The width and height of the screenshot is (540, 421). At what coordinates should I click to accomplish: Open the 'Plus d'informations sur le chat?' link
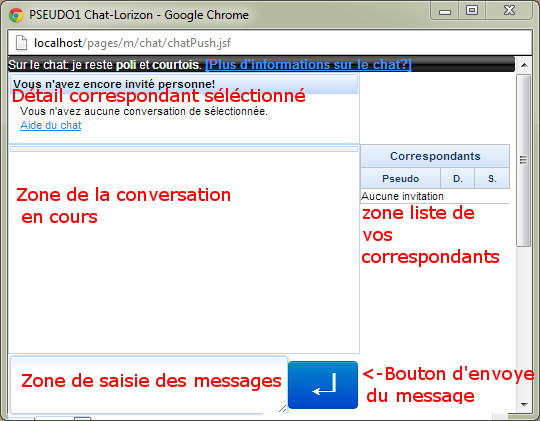308,64
